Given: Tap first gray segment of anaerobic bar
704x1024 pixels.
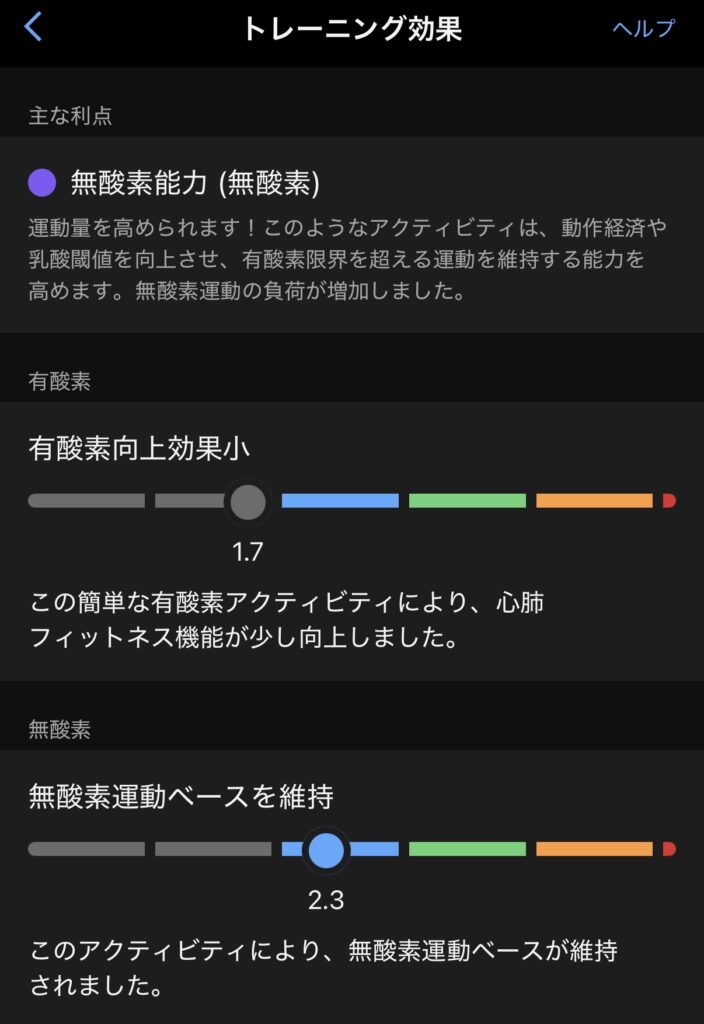Looking at the screenshot, I should tap(86, 850).
